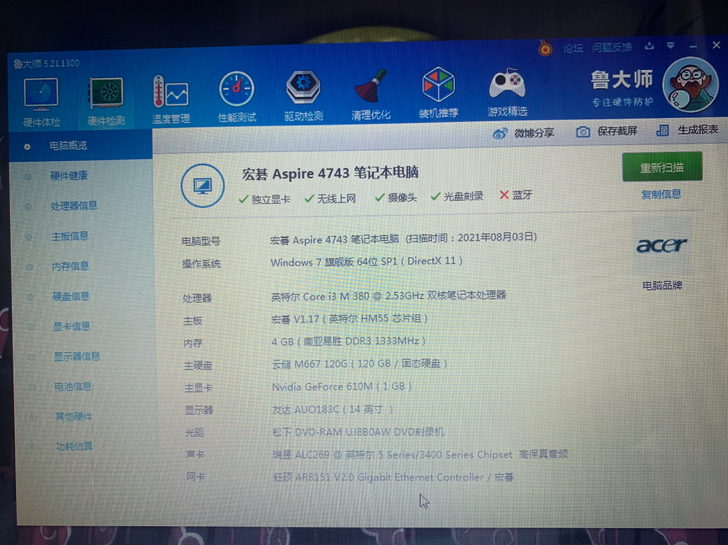Click the acer brand logo
This screenshot has height=545, width=728.
coord(662,245)
